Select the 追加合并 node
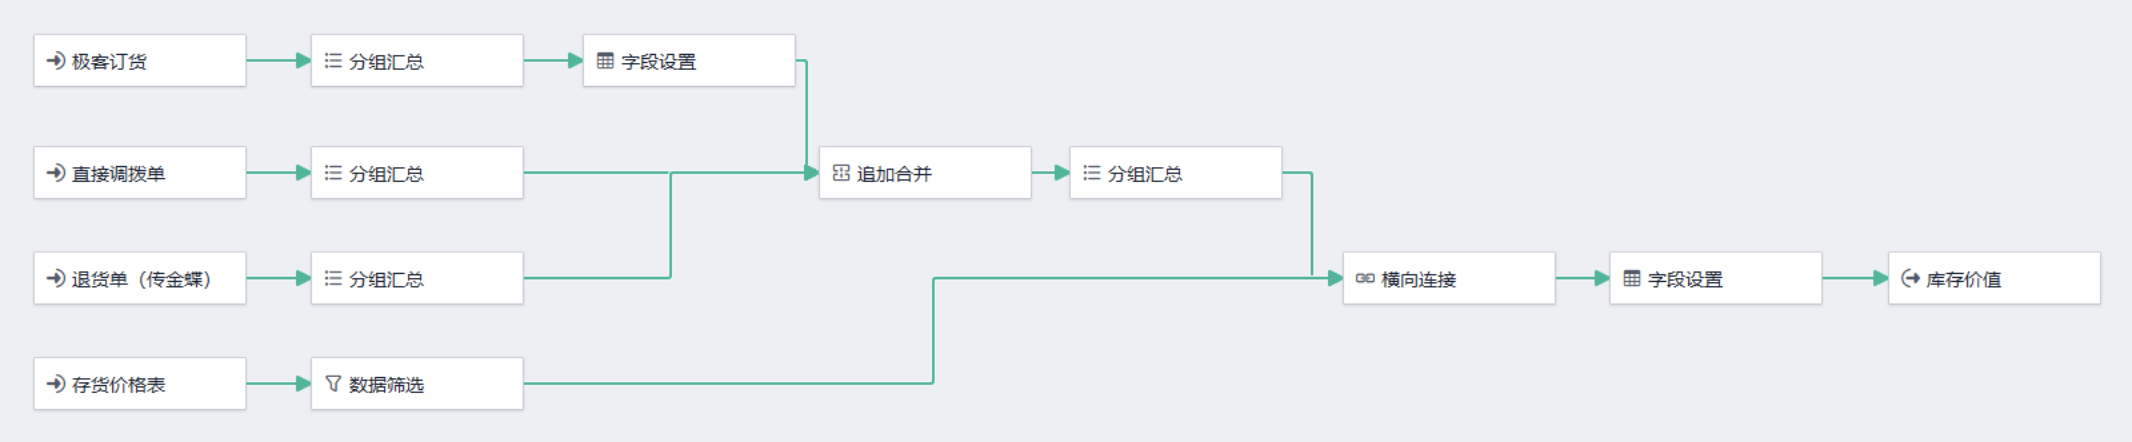 925,173
